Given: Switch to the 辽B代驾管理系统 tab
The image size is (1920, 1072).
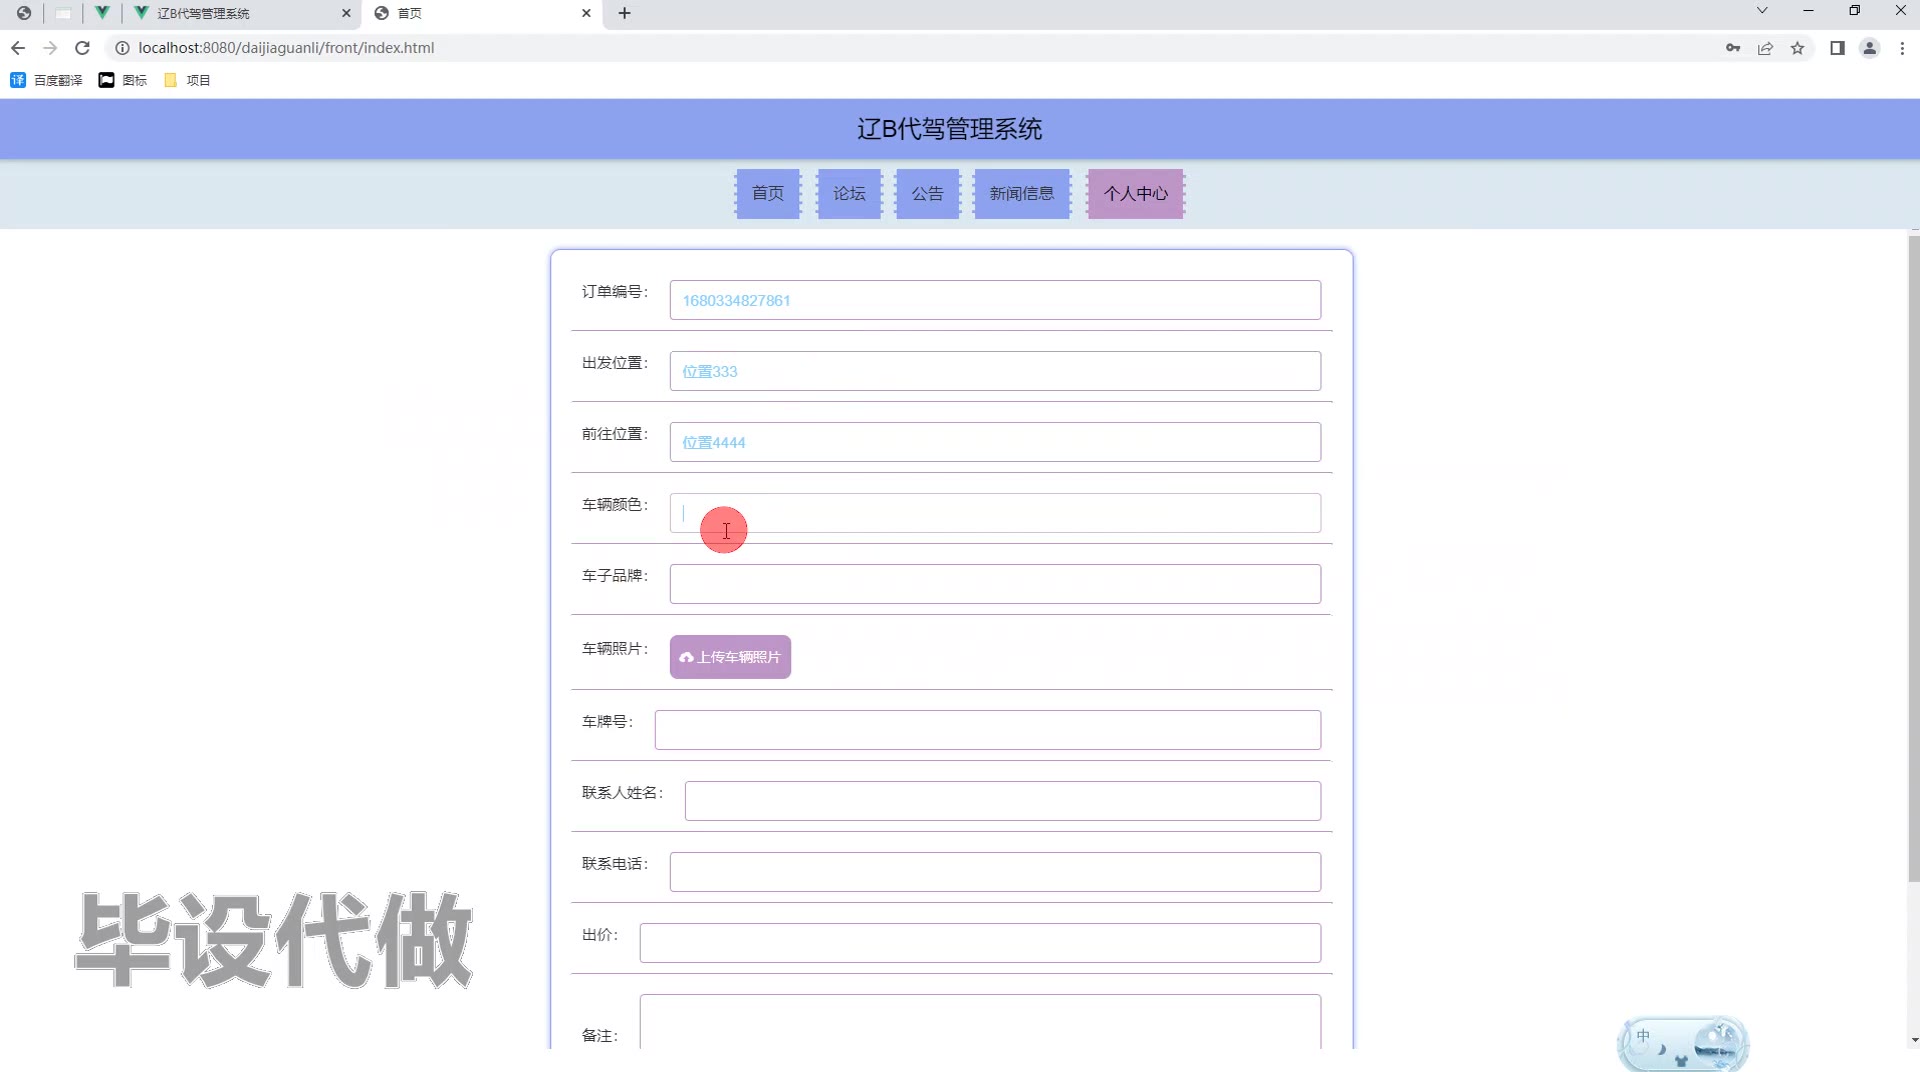Looking at the screenshot, I should (x=243, y=13).
